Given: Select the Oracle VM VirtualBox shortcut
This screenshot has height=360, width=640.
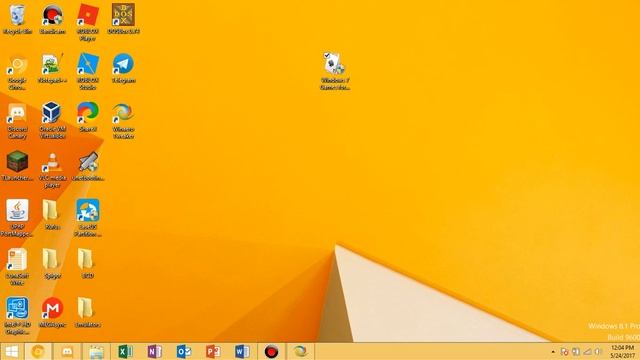Looking at the screenshot, I should [x=52, y=121].
